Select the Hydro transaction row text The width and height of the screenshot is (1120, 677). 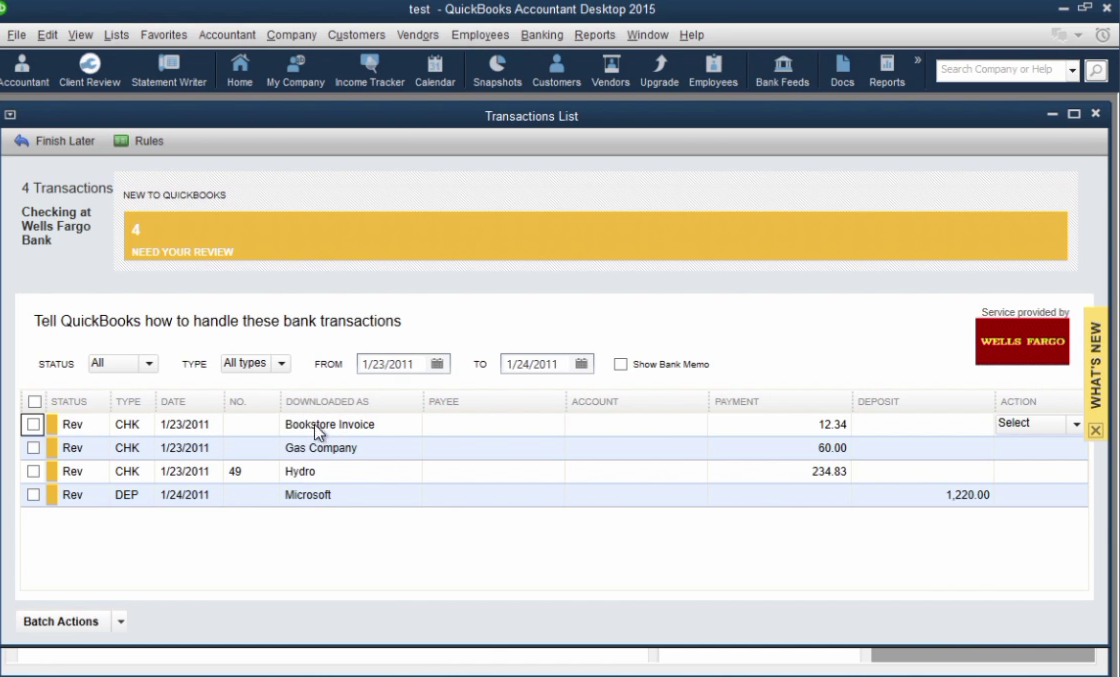coord(300,471)
